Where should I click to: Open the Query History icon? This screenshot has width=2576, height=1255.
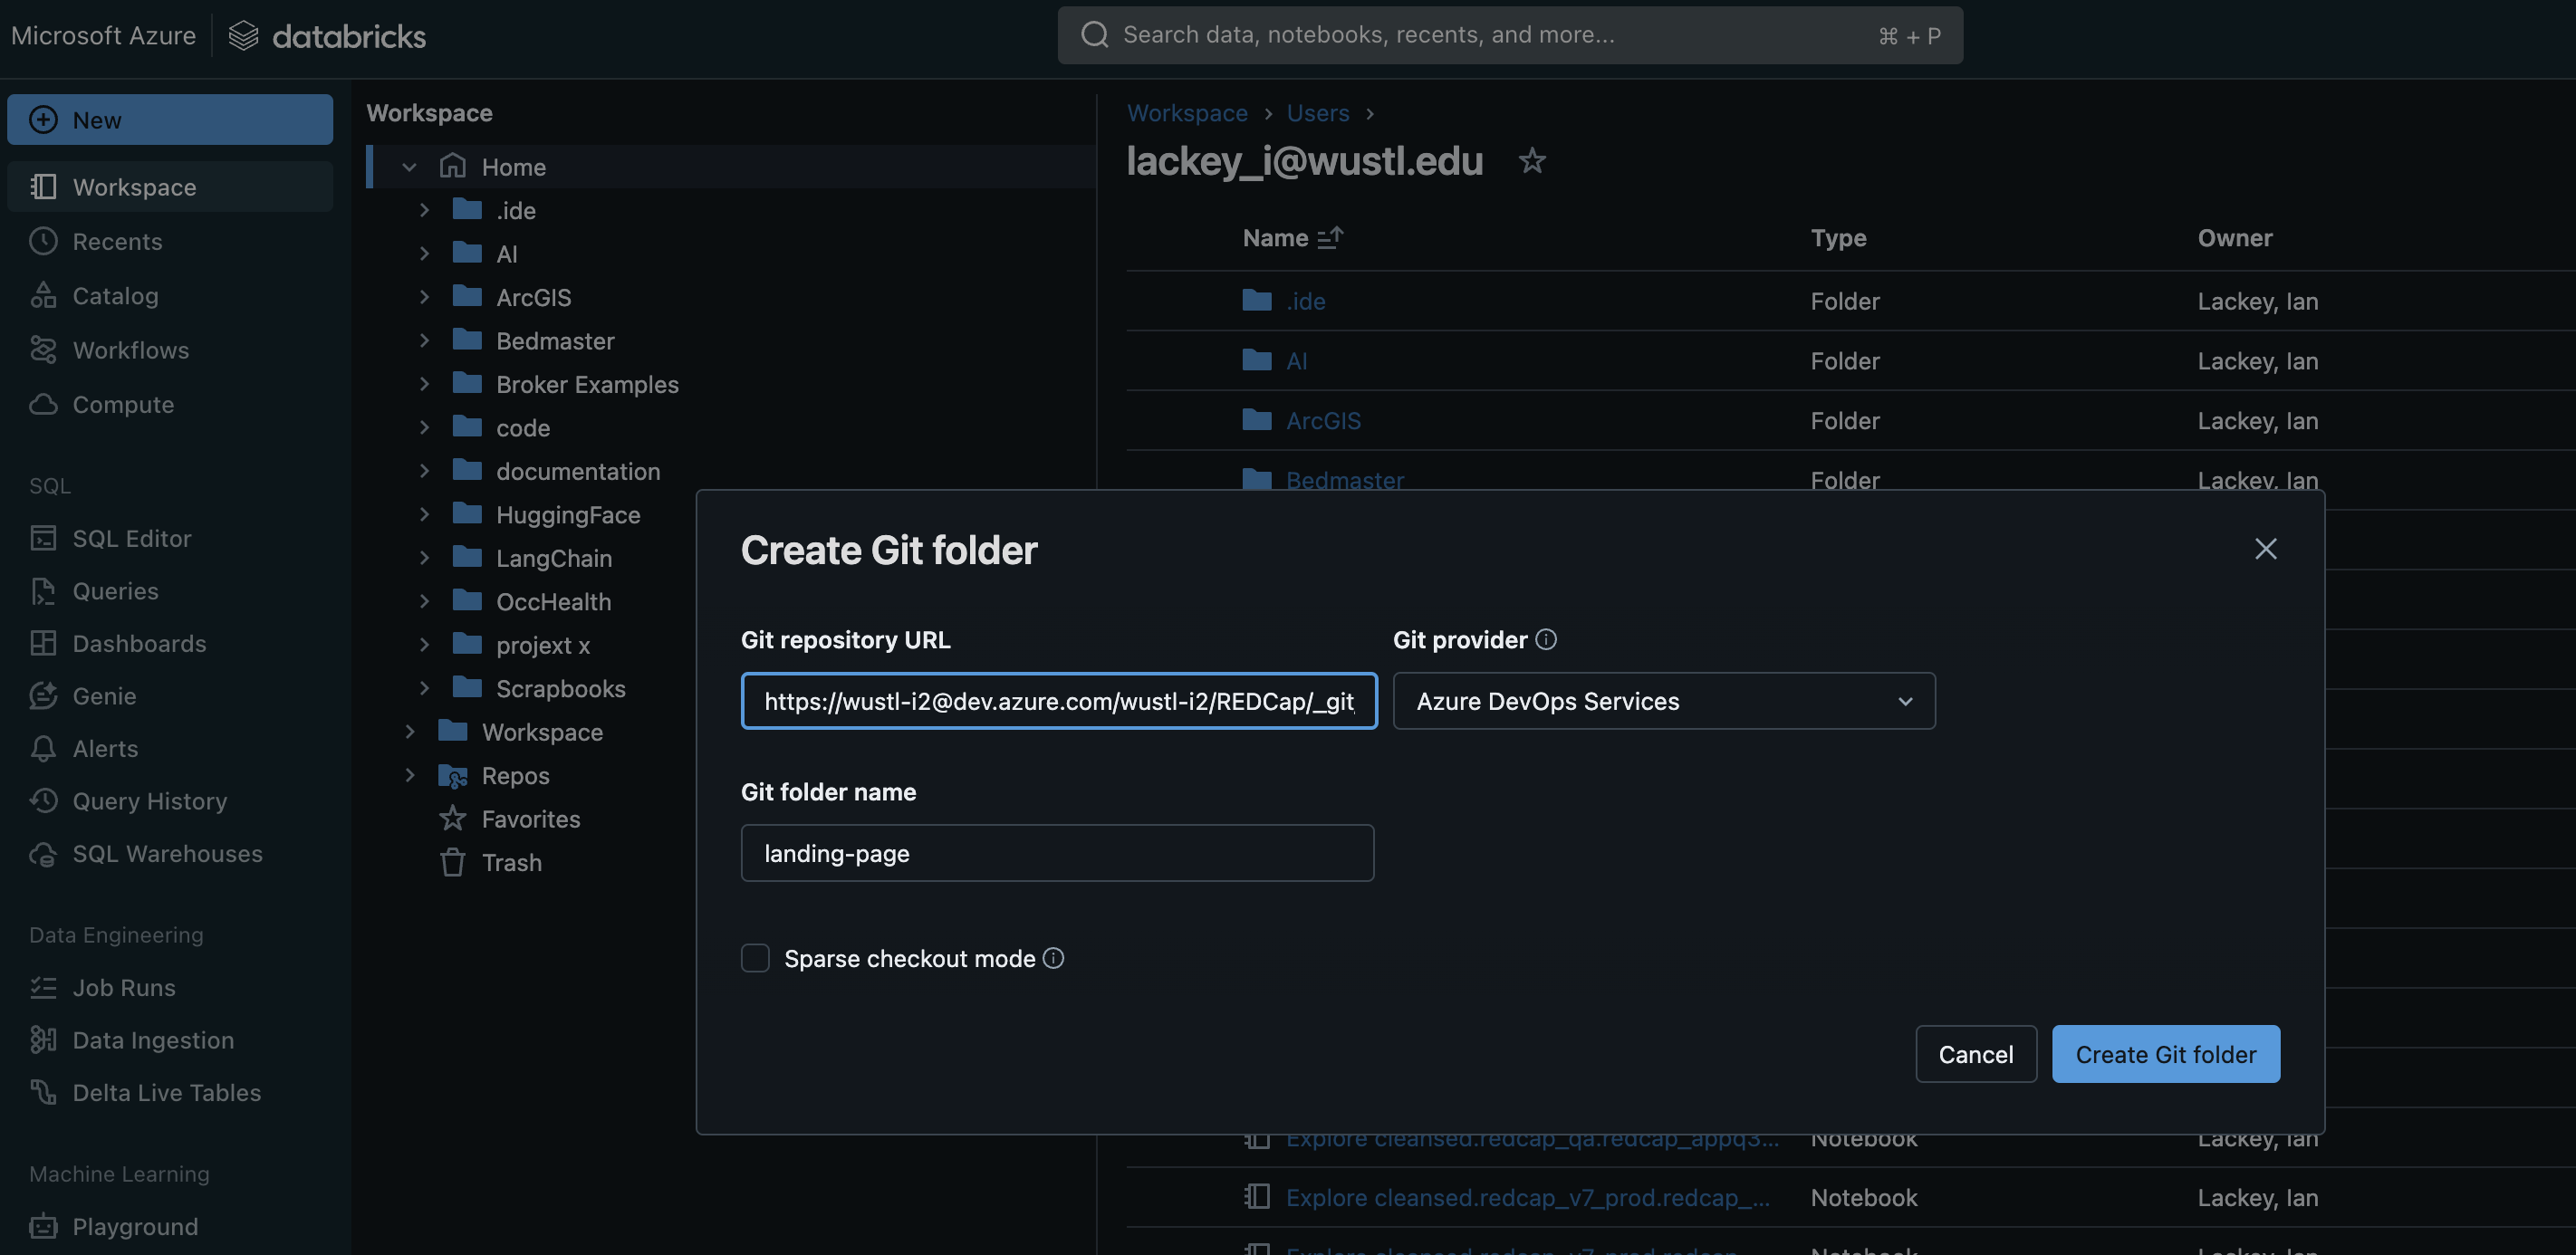coord(43,801)
